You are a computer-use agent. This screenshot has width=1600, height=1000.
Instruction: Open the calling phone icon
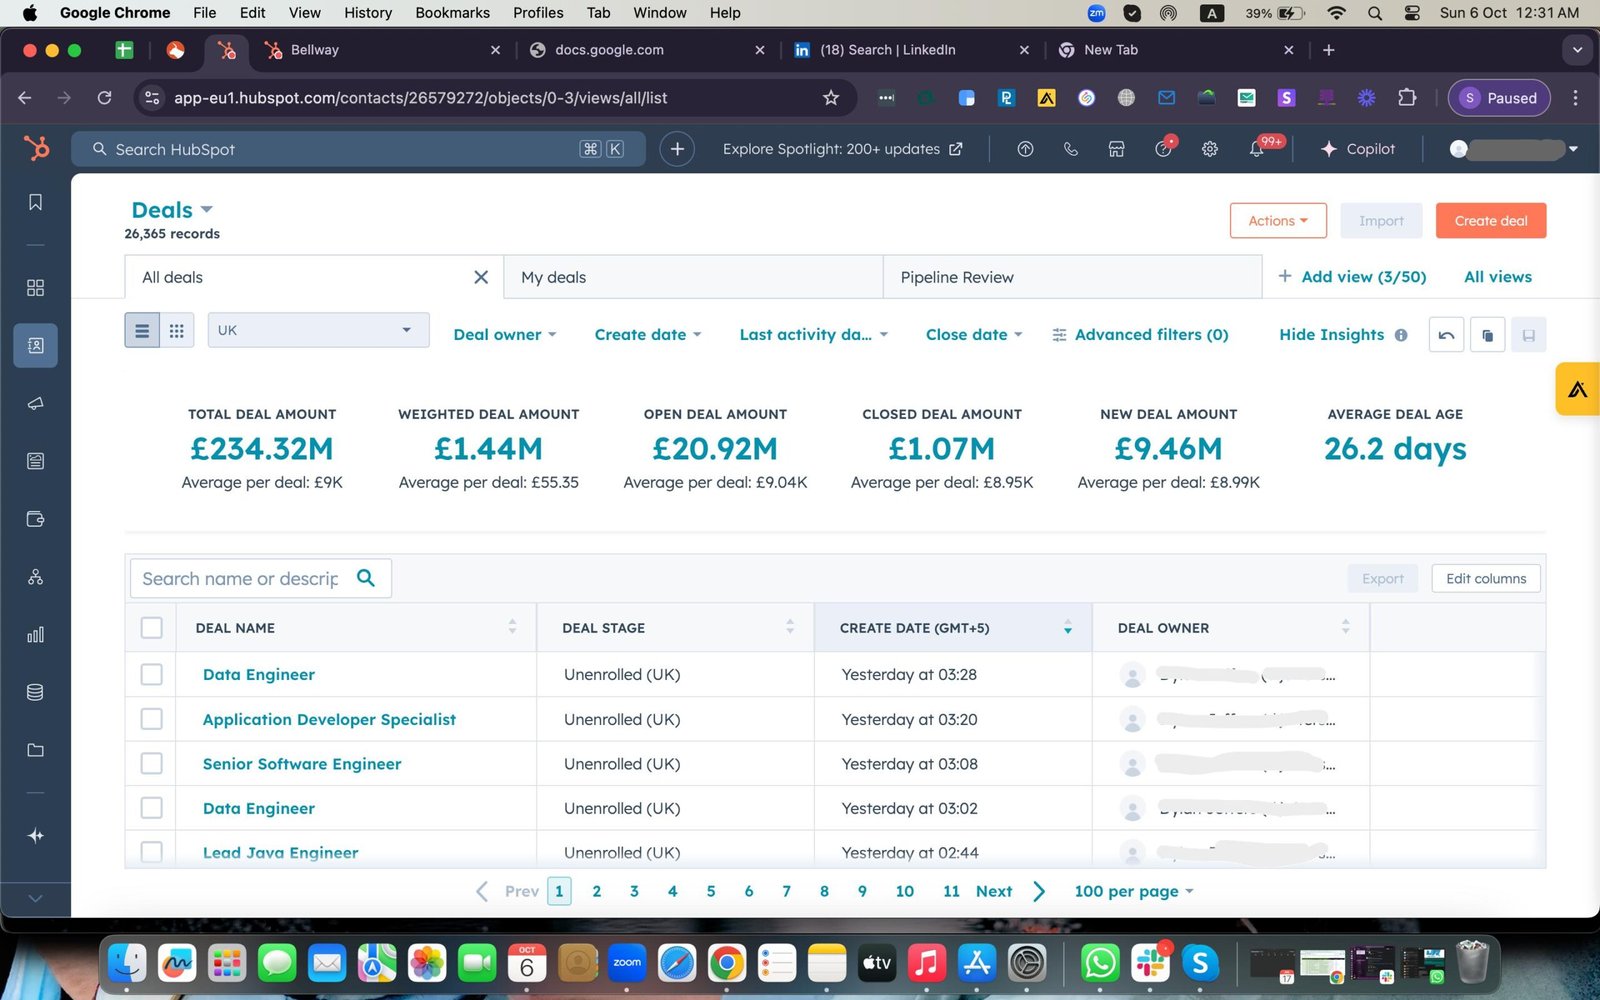point(1071,149)
